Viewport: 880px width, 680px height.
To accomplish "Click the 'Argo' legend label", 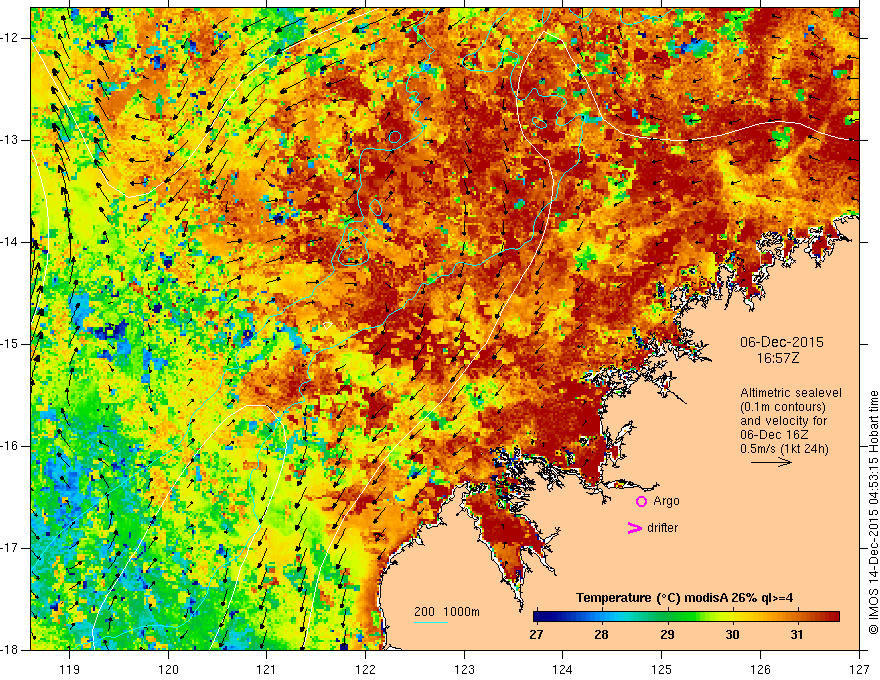I will (x=666, y=502).
